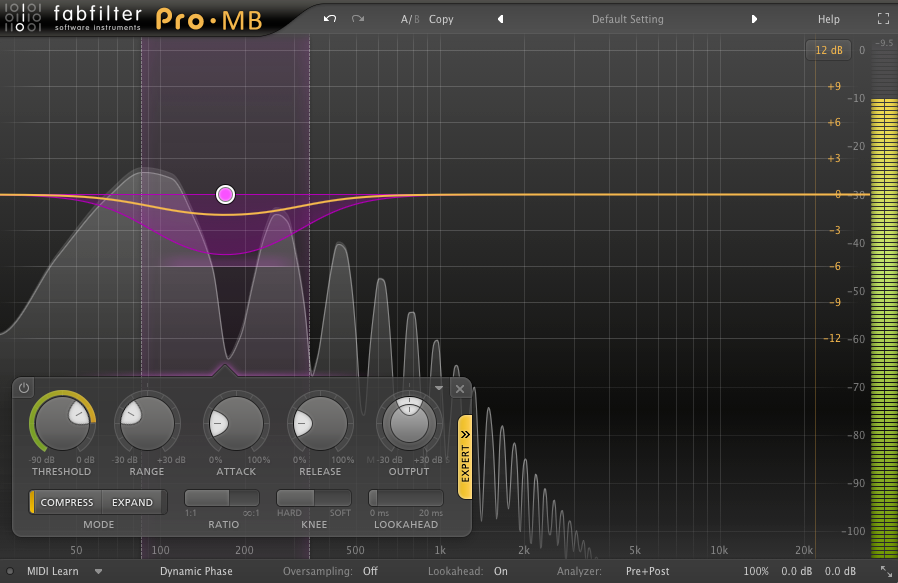Go to previous preset with left arrow
This screenshot has height=583, width=898.
pyautogui.click(x=501, y=19)
